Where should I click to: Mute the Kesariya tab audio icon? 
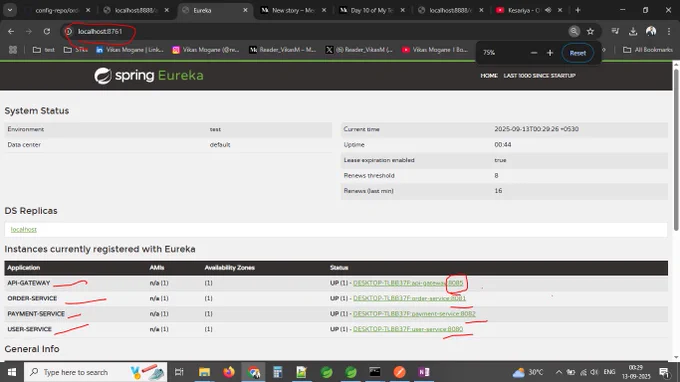[x=548, y=10]
